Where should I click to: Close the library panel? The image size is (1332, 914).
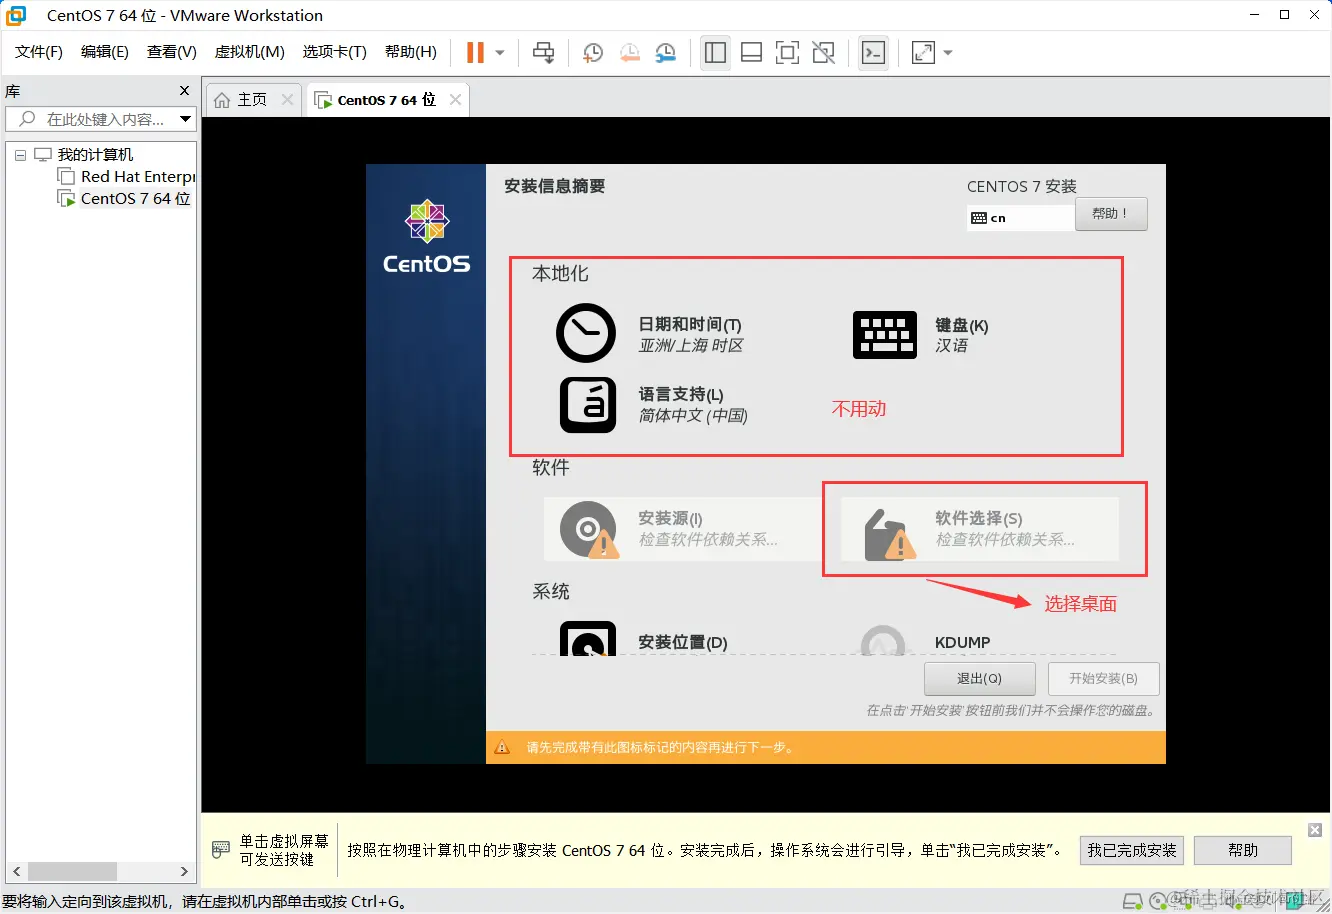pos(184,91)
